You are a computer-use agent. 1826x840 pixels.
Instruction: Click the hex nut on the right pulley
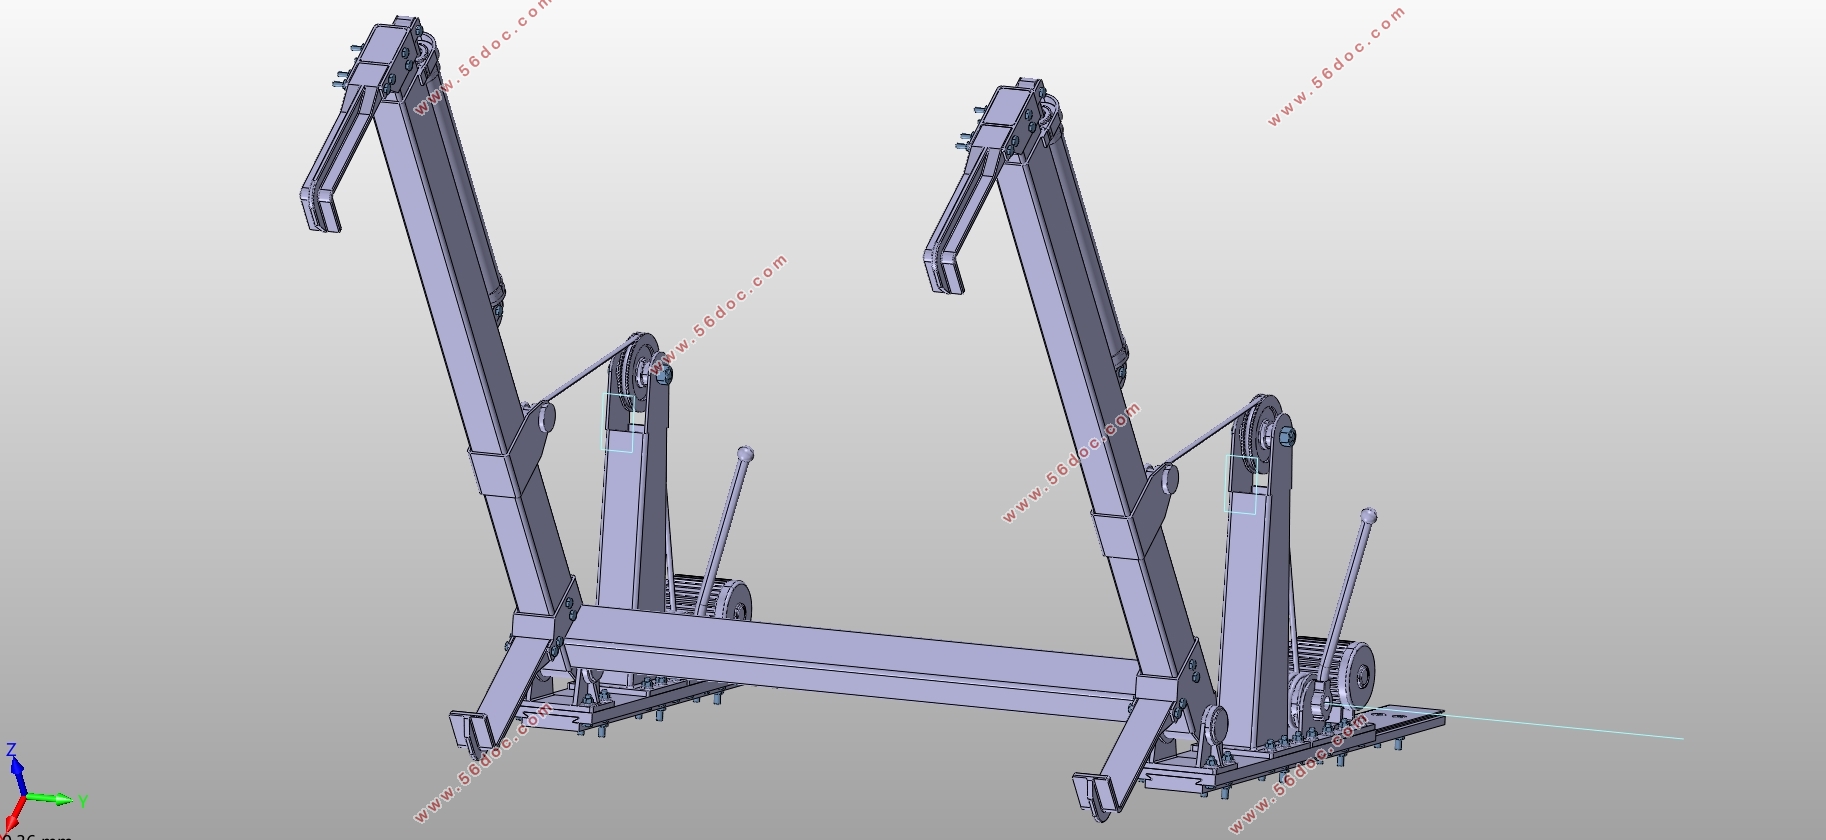click(1286, 436)
